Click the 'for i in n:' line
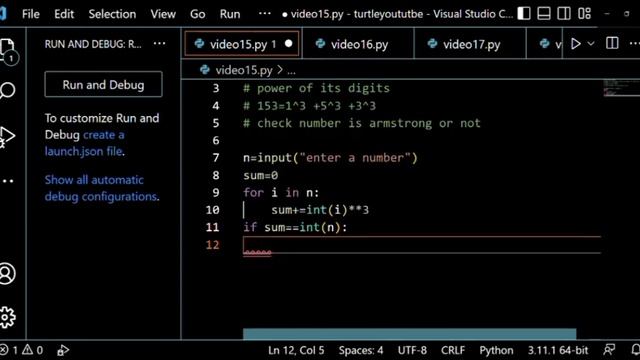 click(281, 192)
